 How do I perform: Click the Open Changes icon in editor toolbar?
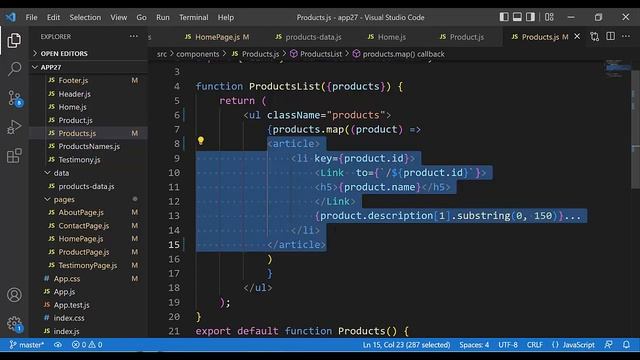594,37
